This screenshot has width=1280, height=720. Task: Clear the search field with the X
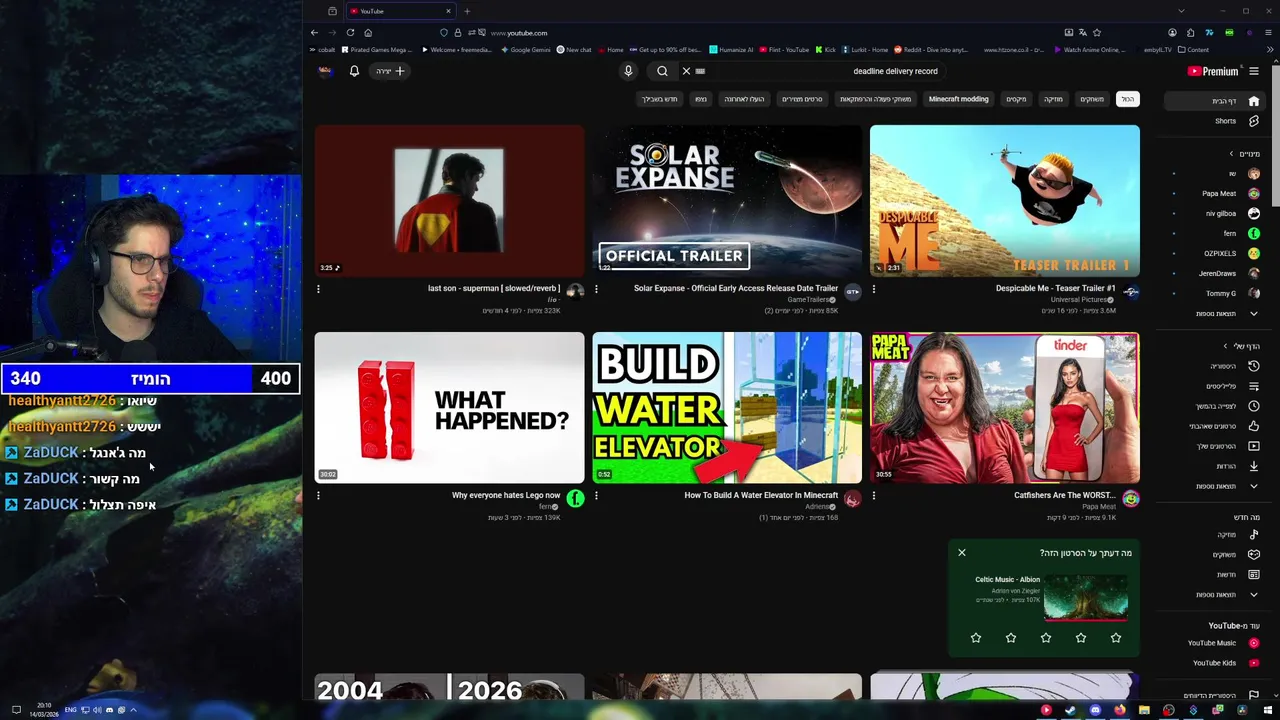(686, 71)
